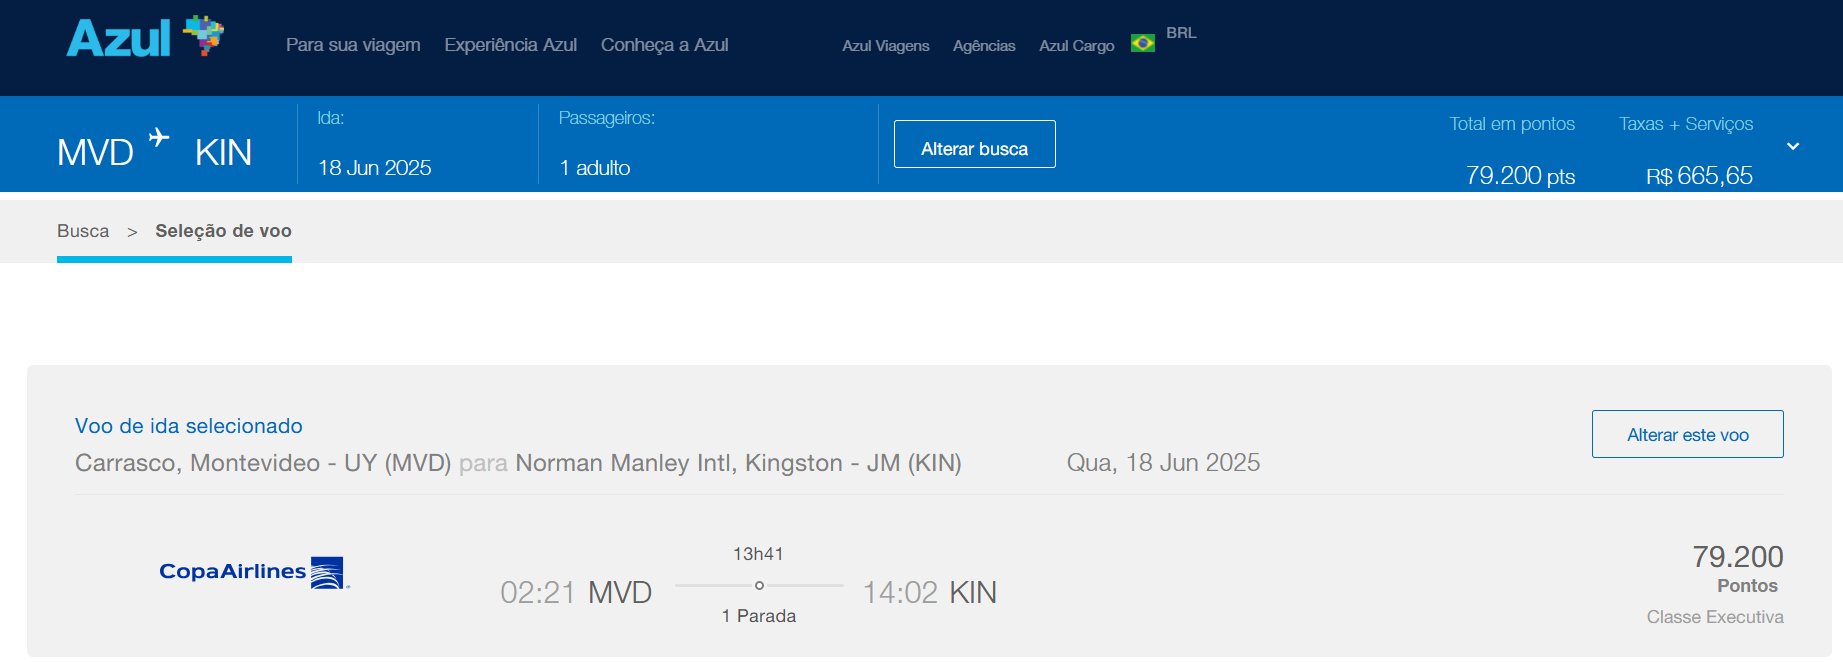Click the airplane icon between MVD and KIN
1843x662 pixels.
click(x=159, y=137)
